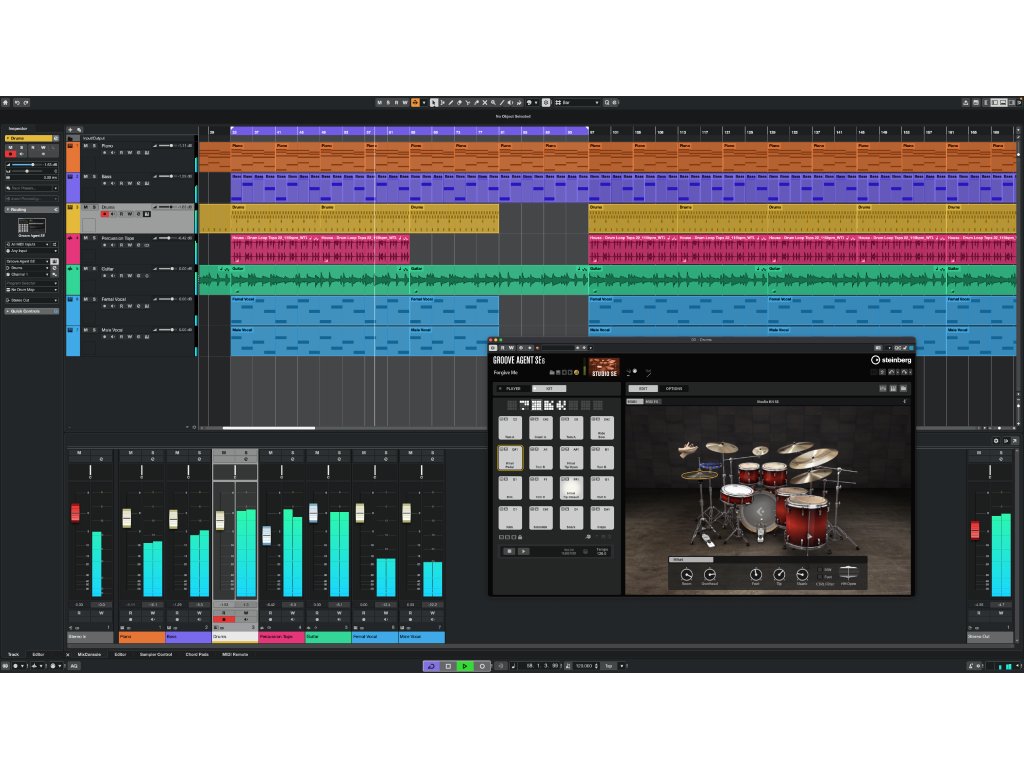Open the Stereo Out output routing dropdown
1024x768 pixels.
[30, 299]
